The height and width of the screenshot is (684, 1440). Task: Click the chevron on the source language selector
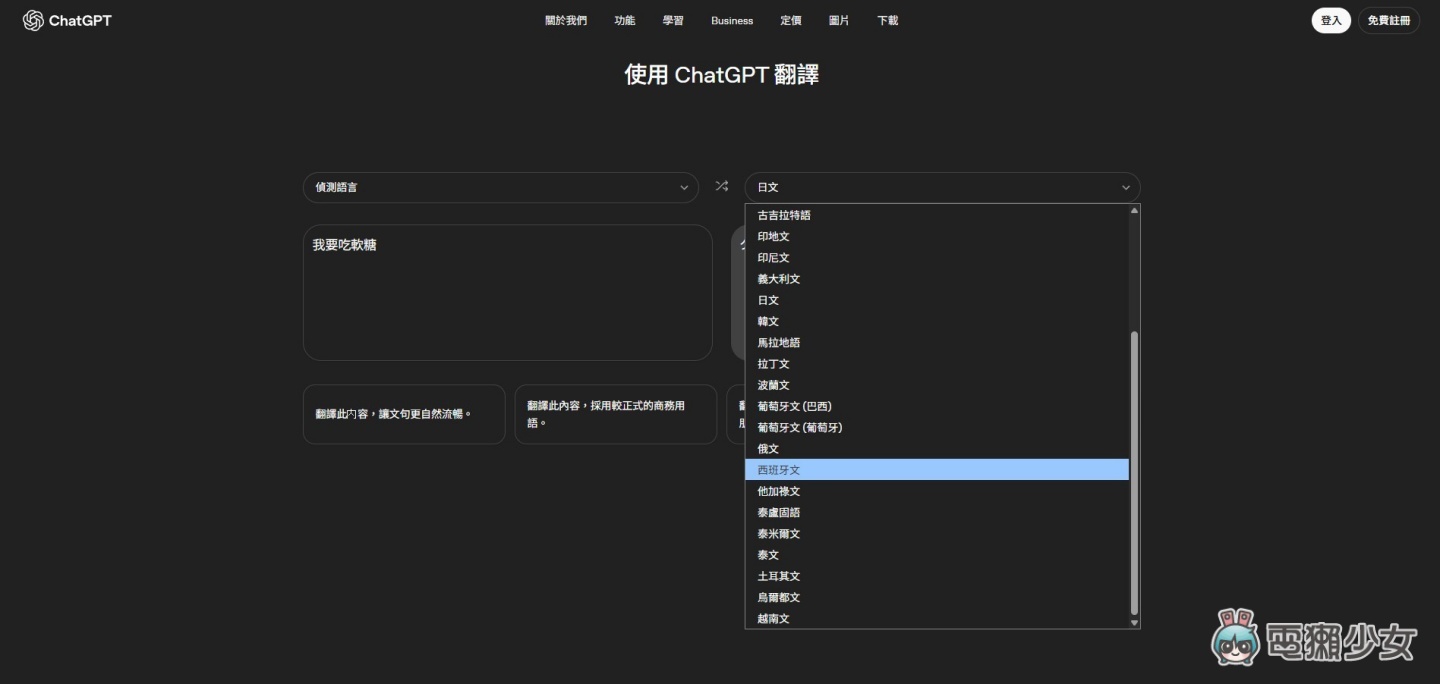click(x=684, y=187)
